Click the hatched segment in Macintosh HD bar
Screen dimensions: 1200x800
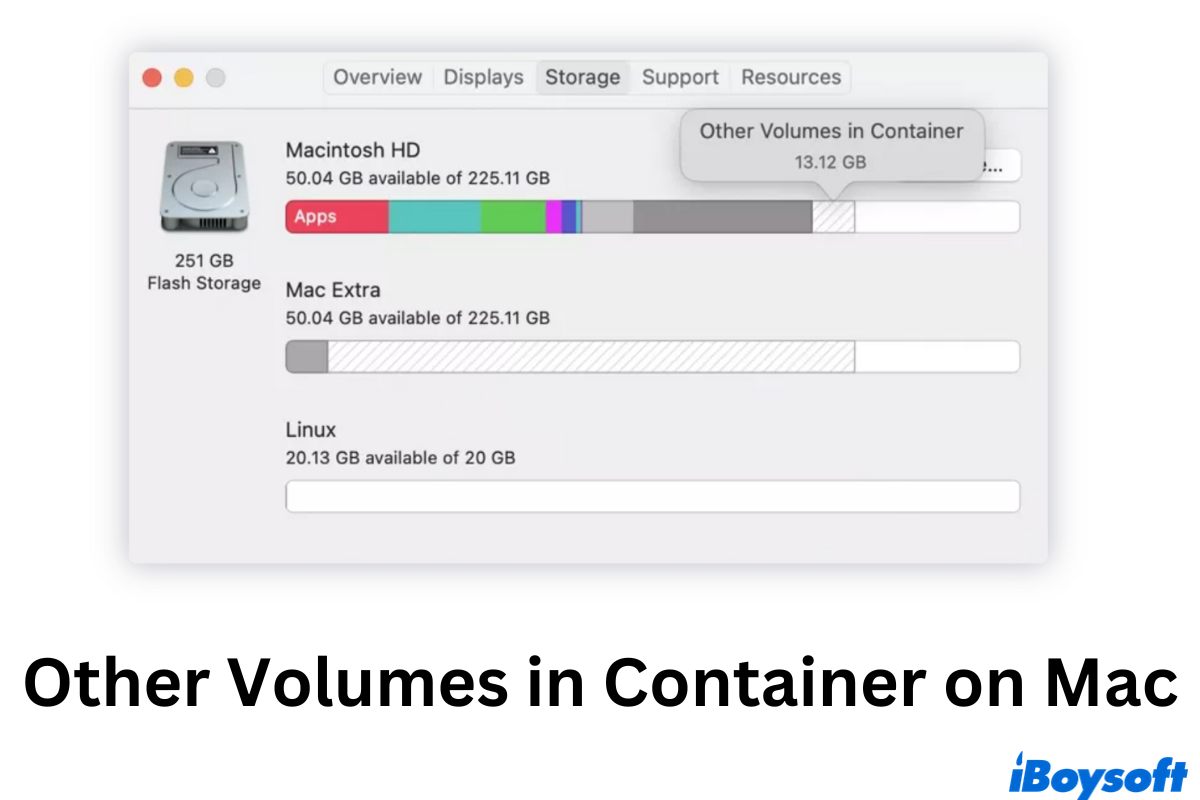833,217
